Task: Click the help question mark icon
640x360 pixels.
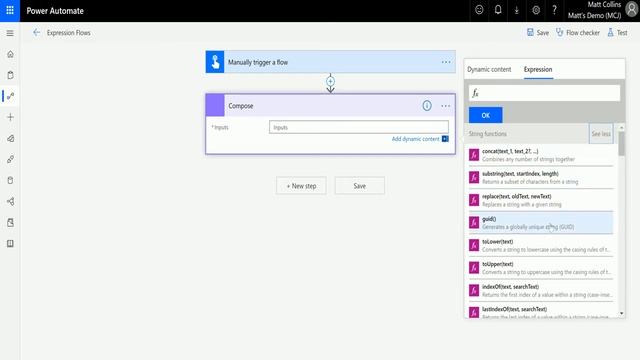Action: coord(554,10)
